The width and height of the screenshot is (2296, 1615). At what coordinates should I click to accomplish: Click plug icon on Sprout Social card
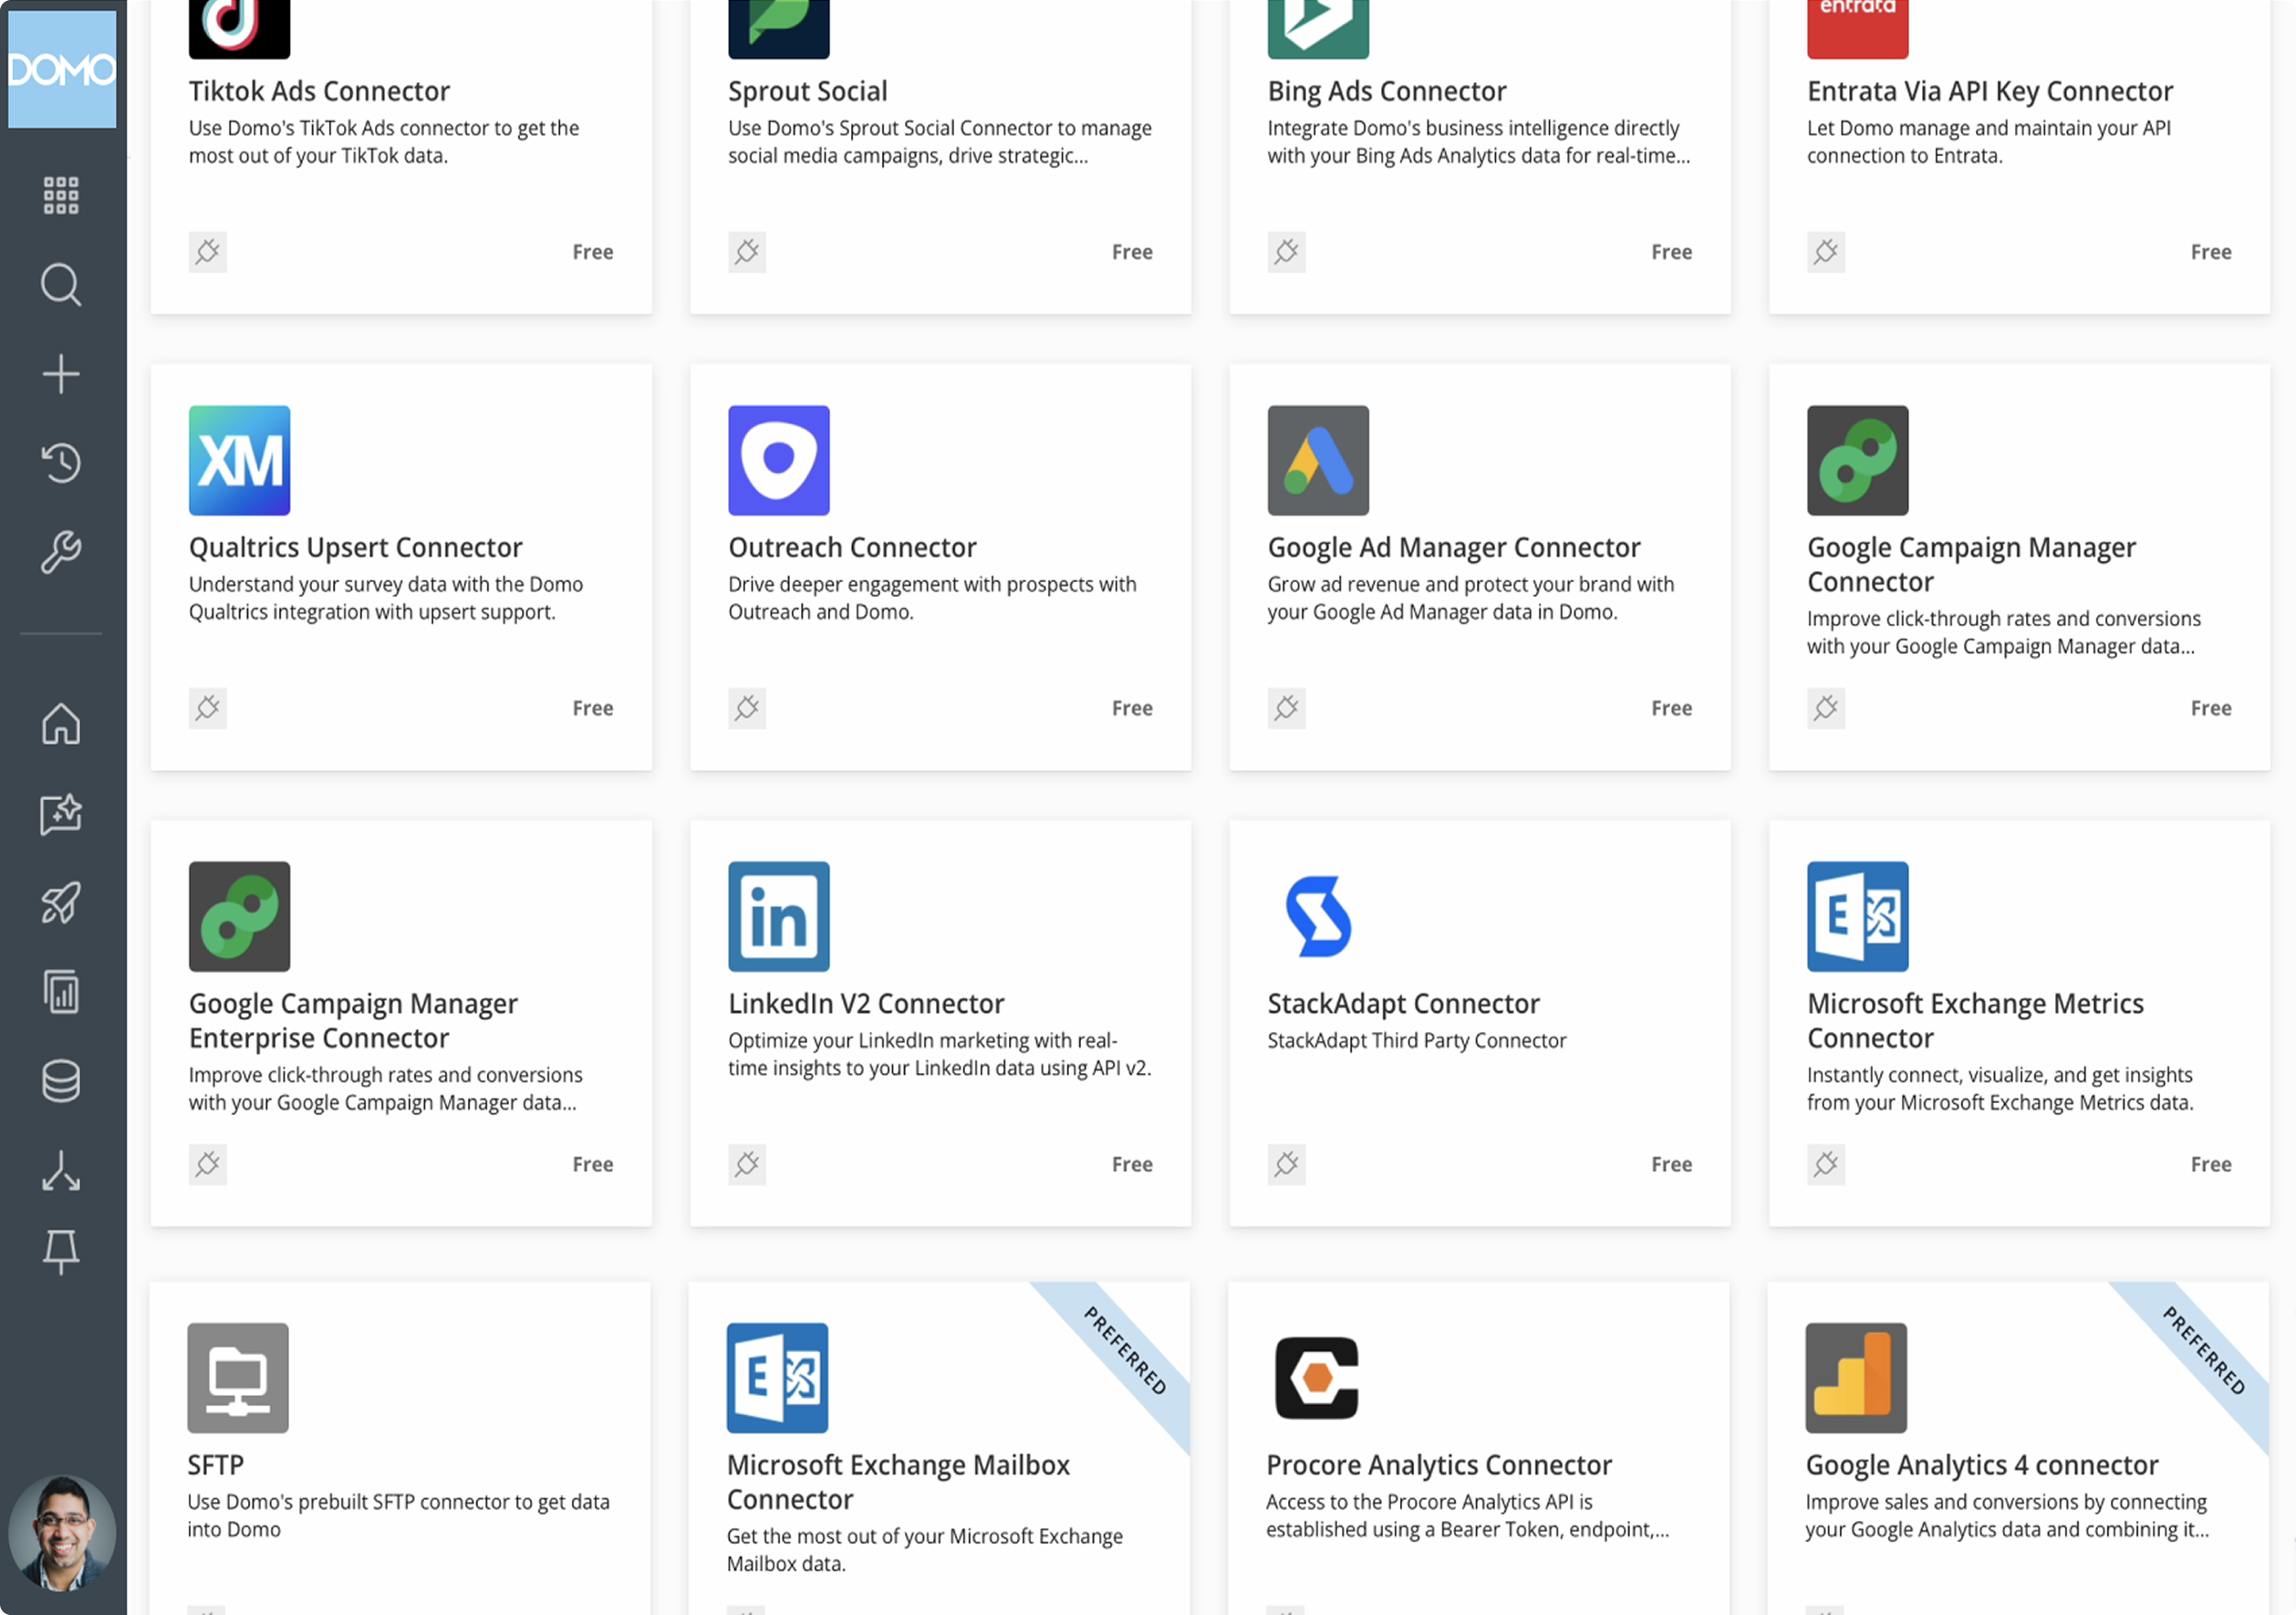(747, 252)
